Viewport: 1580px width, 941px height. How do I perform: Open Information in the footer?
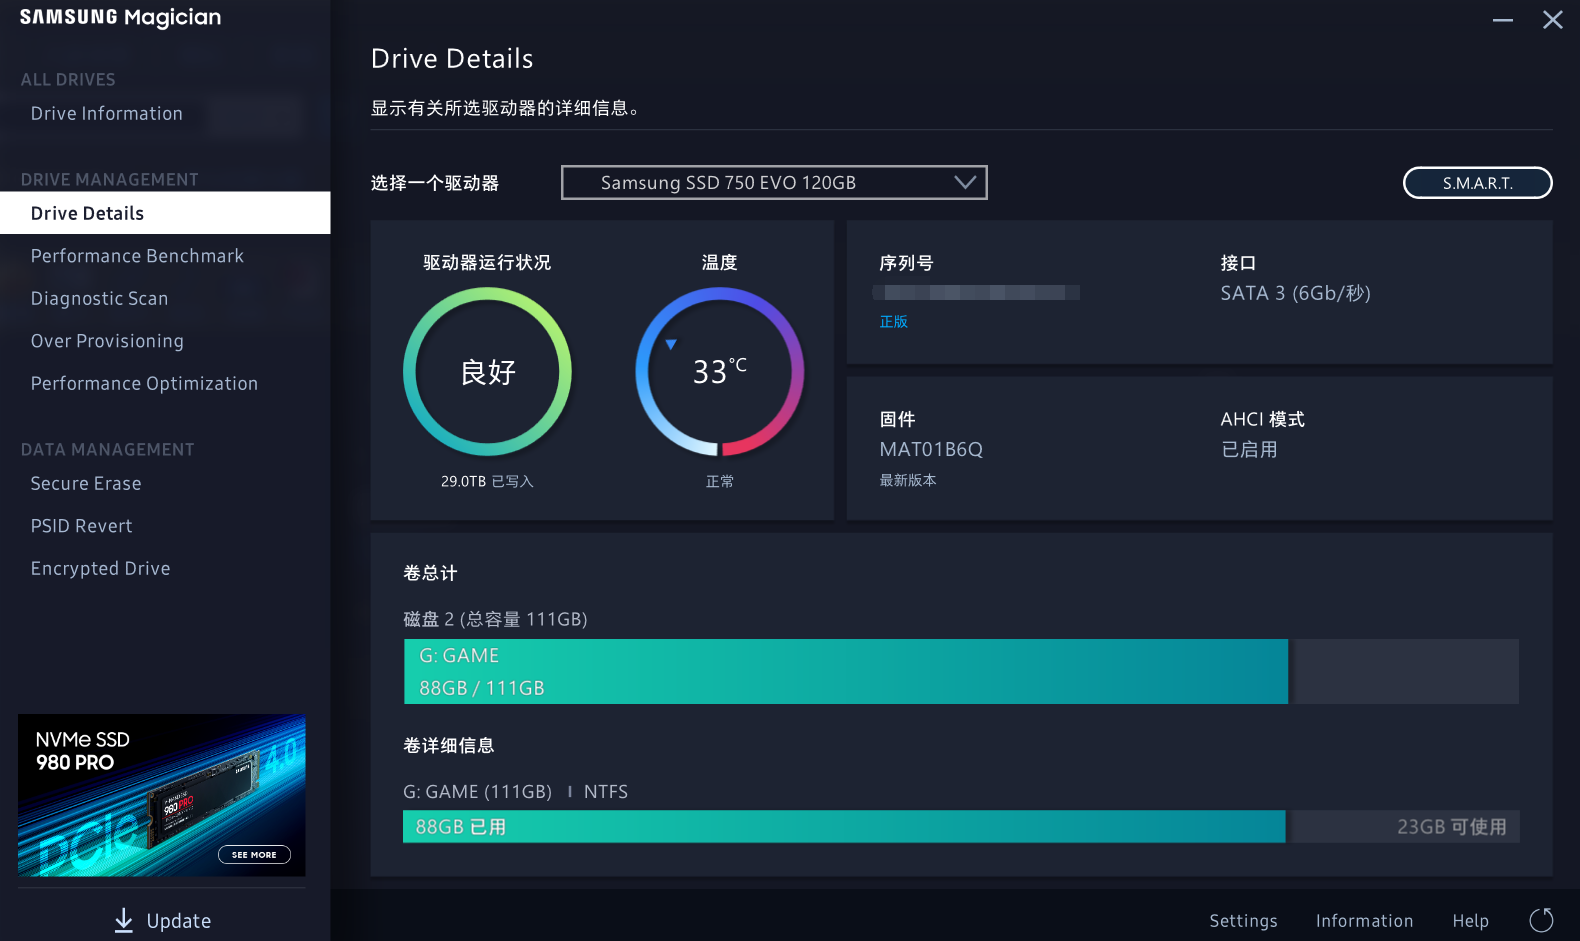click(x=1364, y=921)
